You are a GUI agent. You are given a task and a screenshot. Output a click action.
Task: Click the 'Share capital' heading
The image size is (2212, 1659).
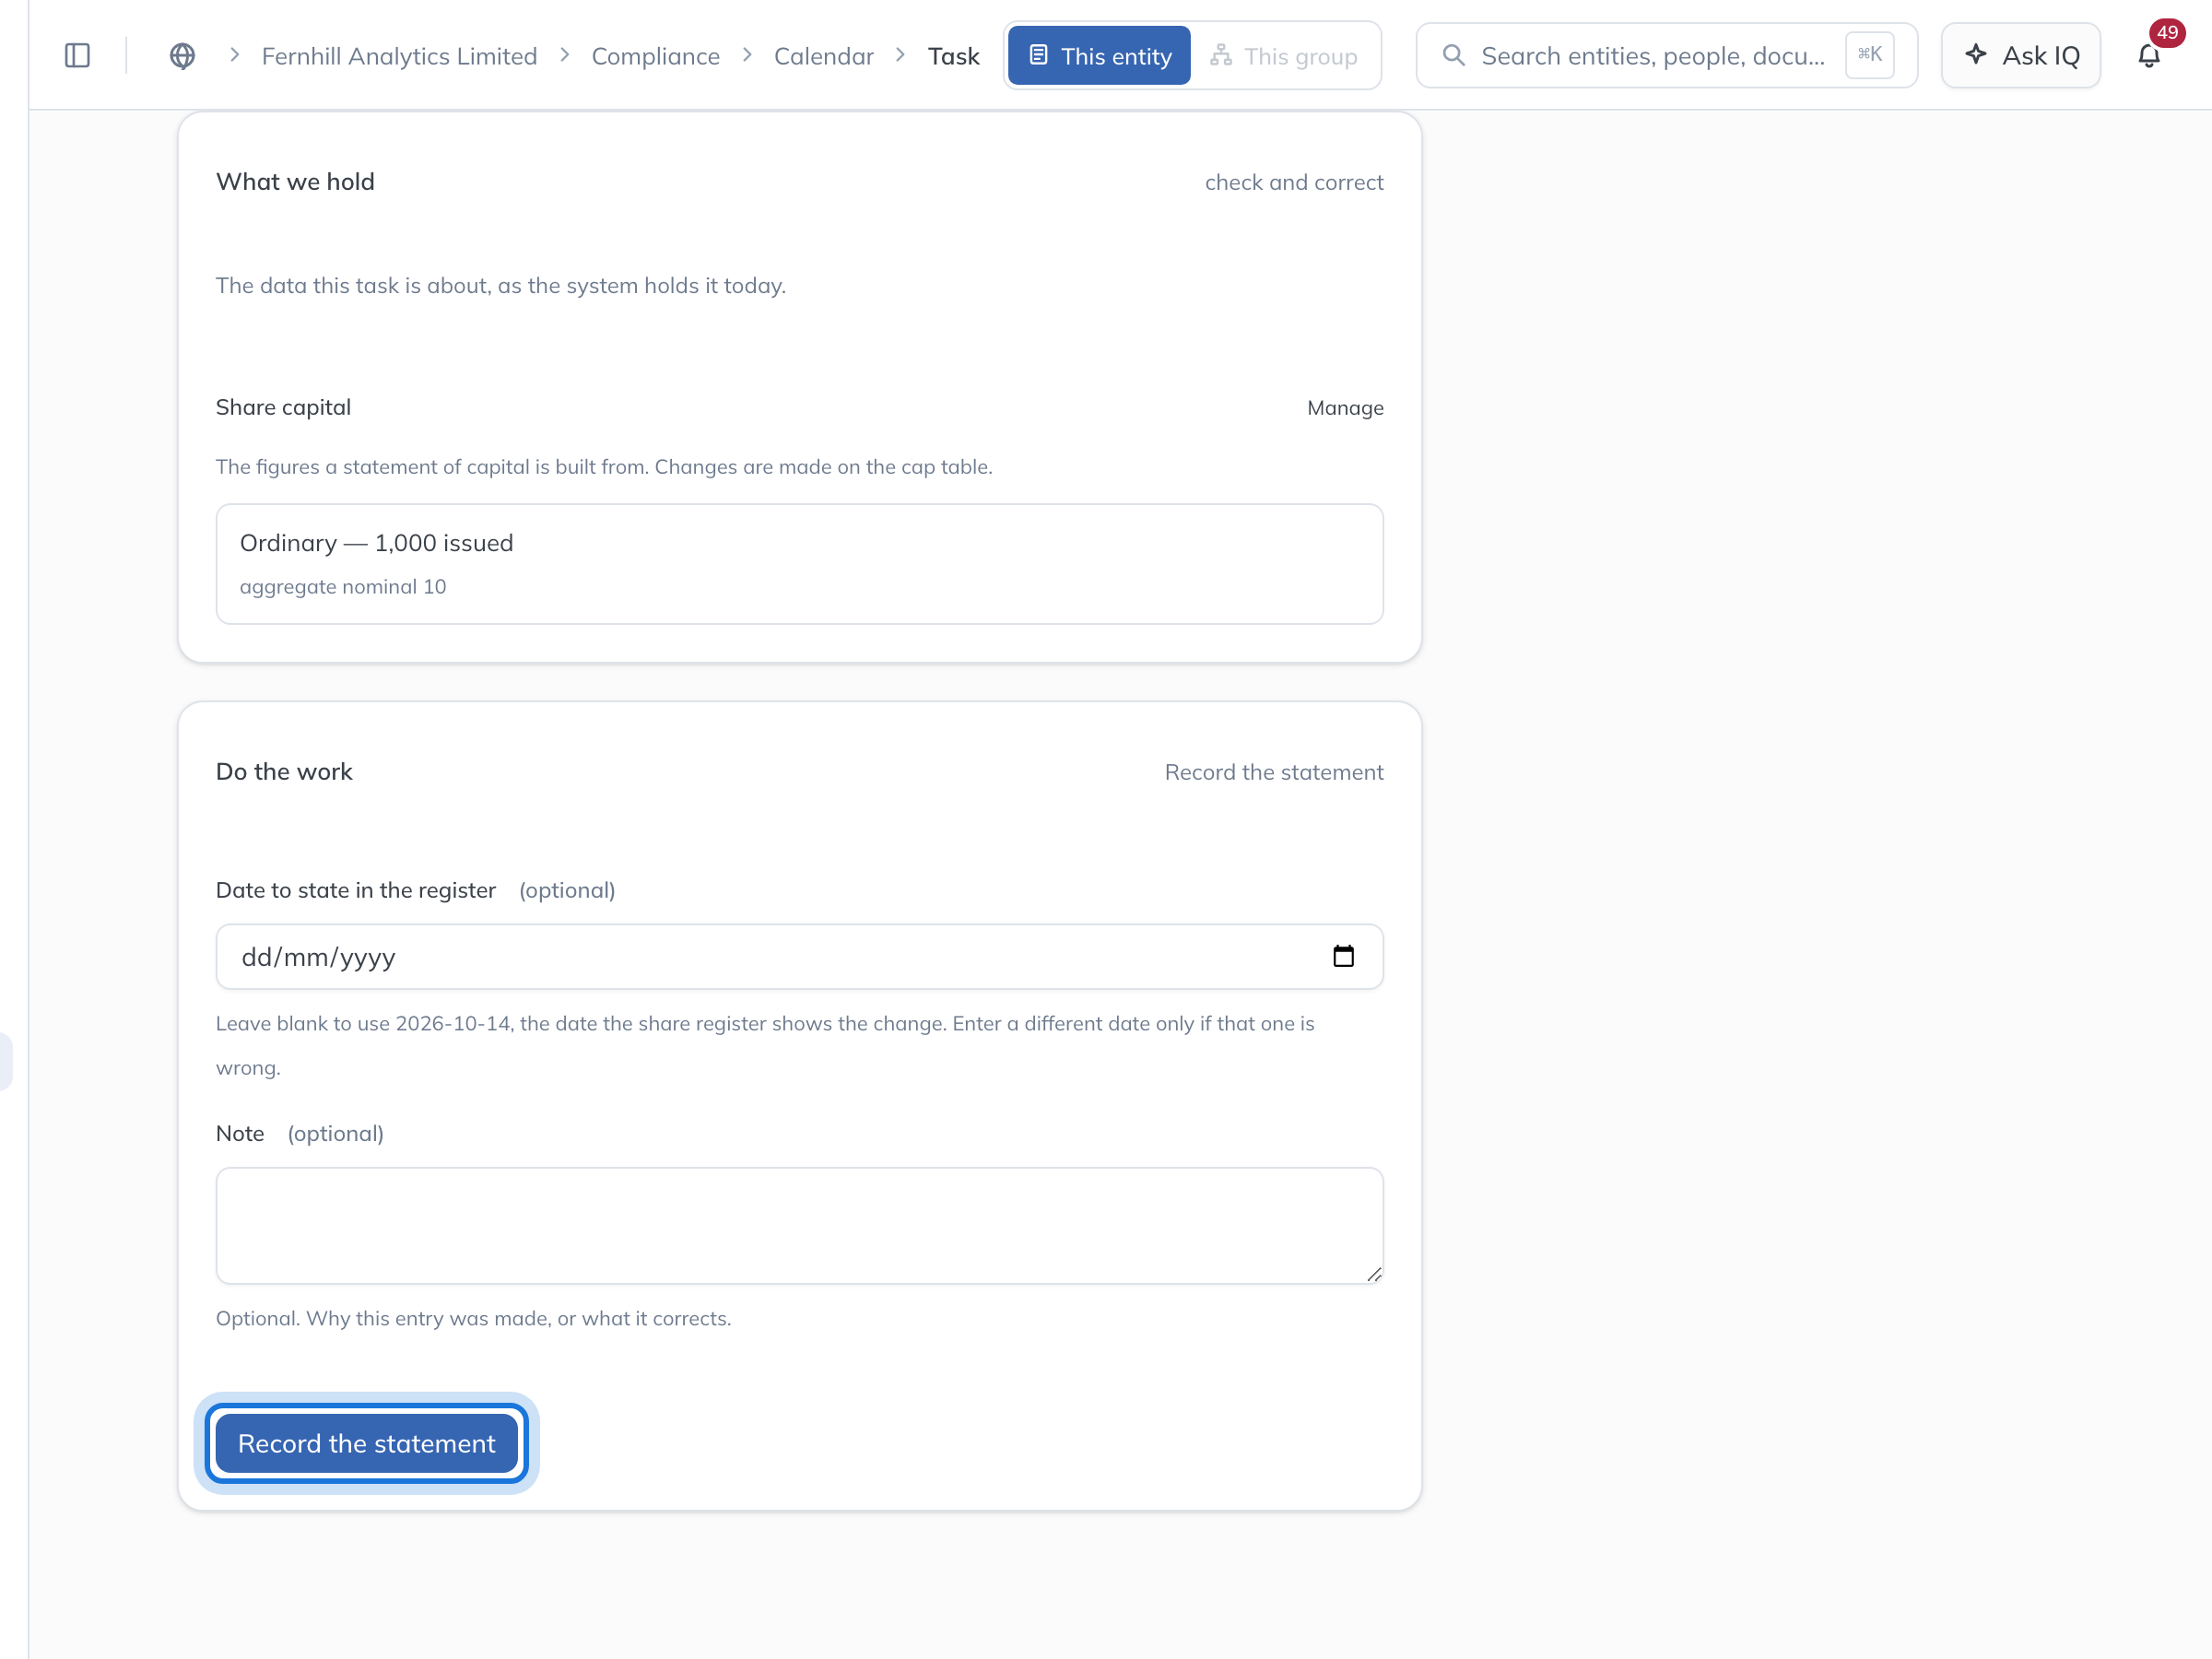coord(283,407)
